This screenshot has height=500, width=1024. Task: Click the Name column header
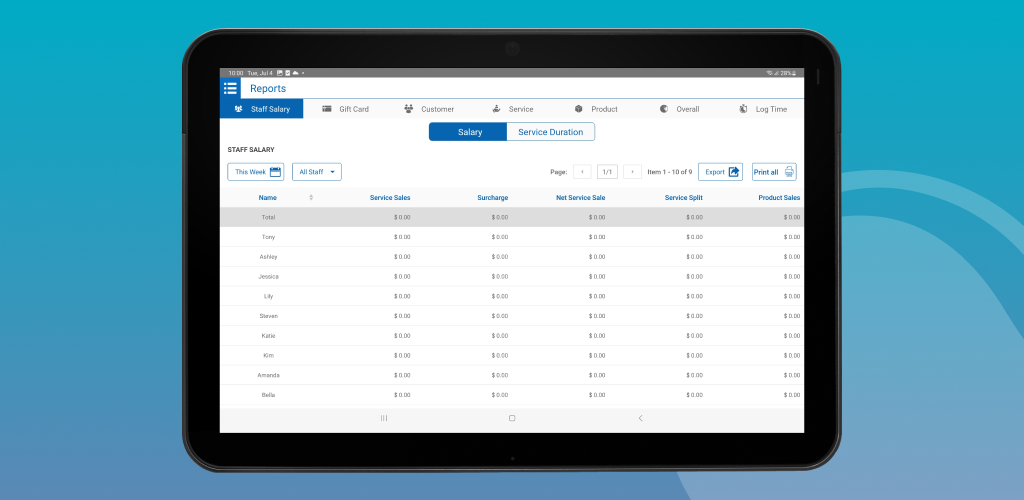[268, 197]
